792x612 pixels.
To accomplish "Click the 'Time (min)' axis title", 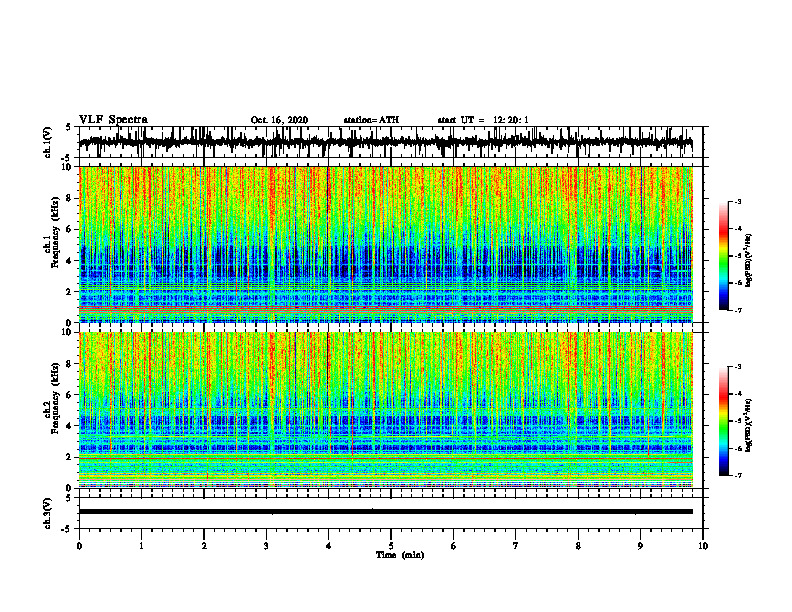I will 400,555.
